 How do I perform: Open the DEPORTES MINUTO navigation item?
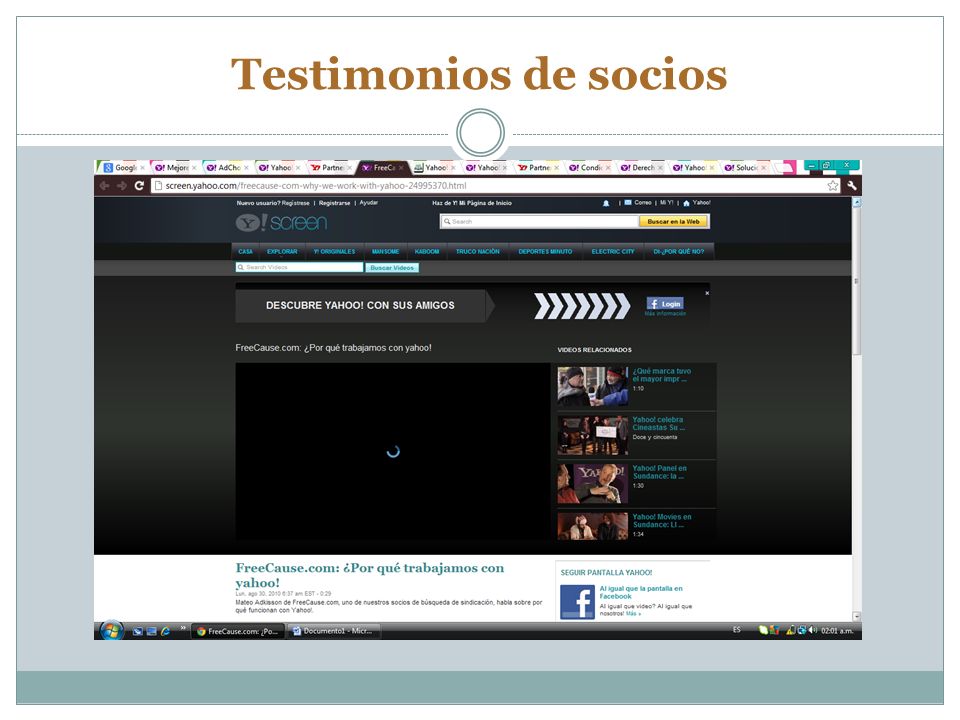pyautogui.click(x=546, y=252)
